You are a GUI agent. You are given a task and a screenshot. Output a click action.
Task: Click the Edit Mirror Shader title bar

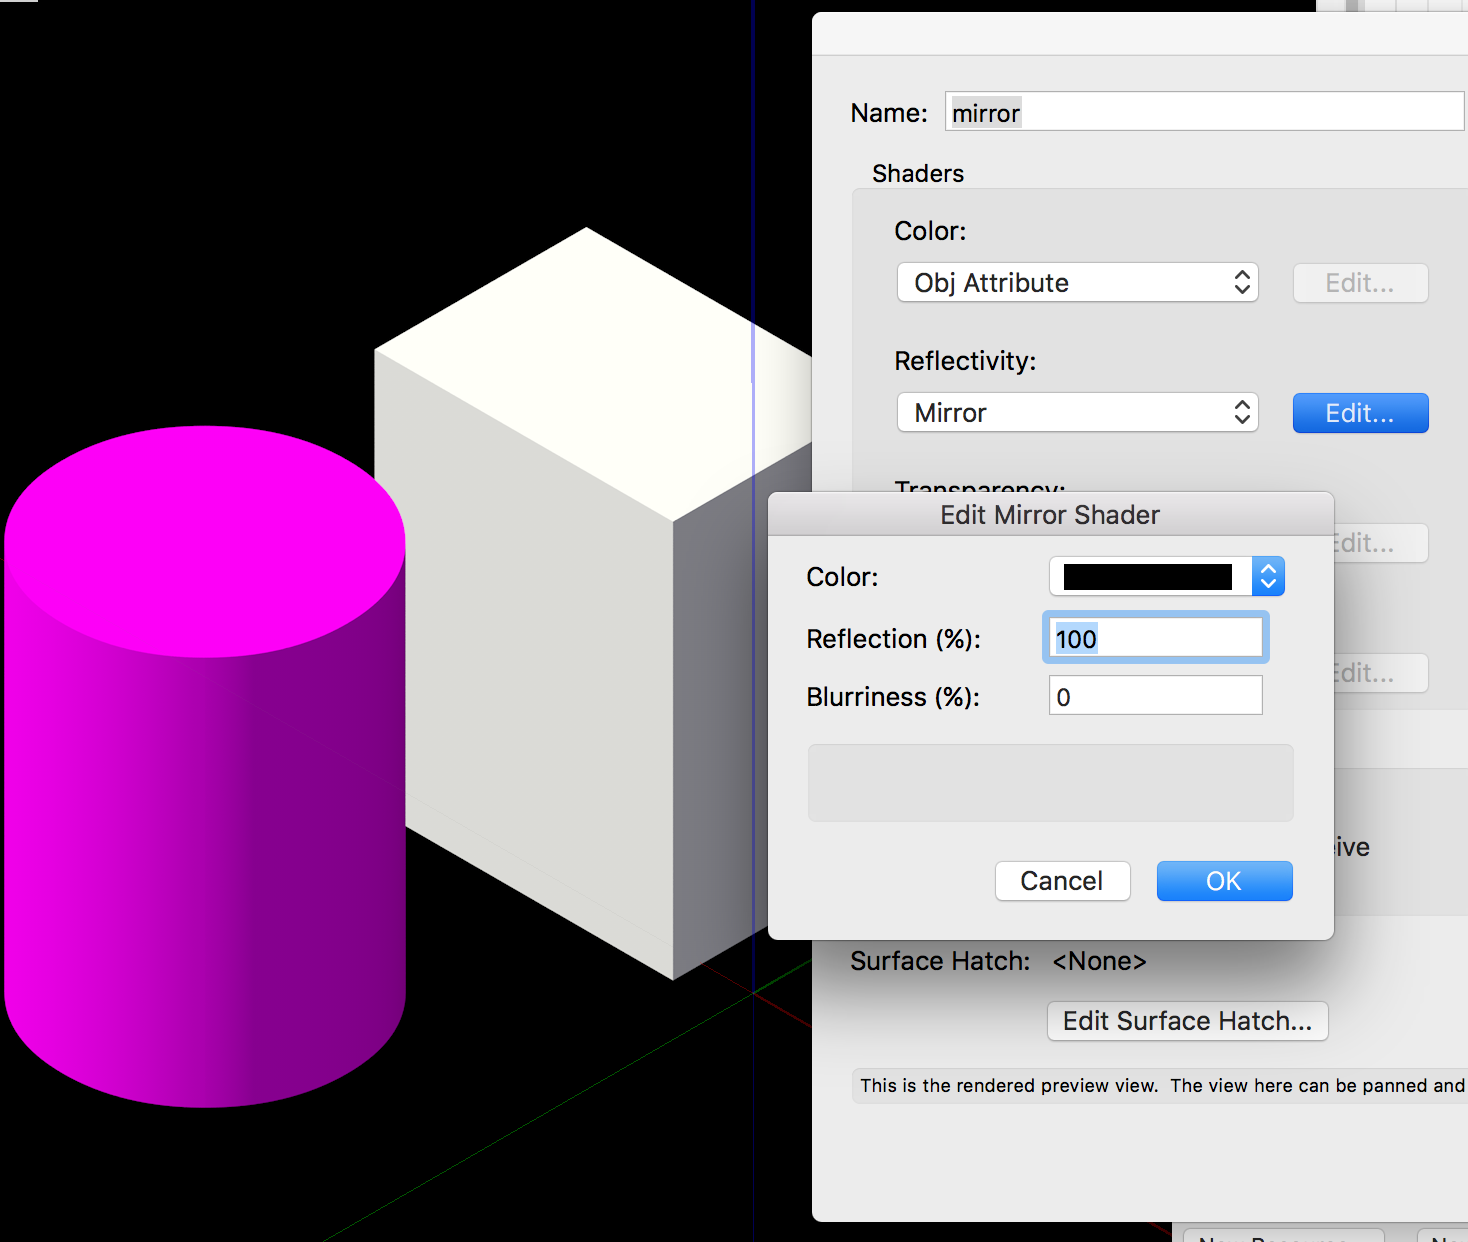(1050, 515)
